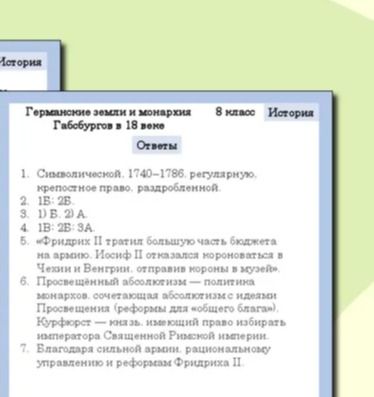Click the line 'Чехии и Венгрии, отправив короны в музей'
The image size is (374, 397).
click(158, 268)
